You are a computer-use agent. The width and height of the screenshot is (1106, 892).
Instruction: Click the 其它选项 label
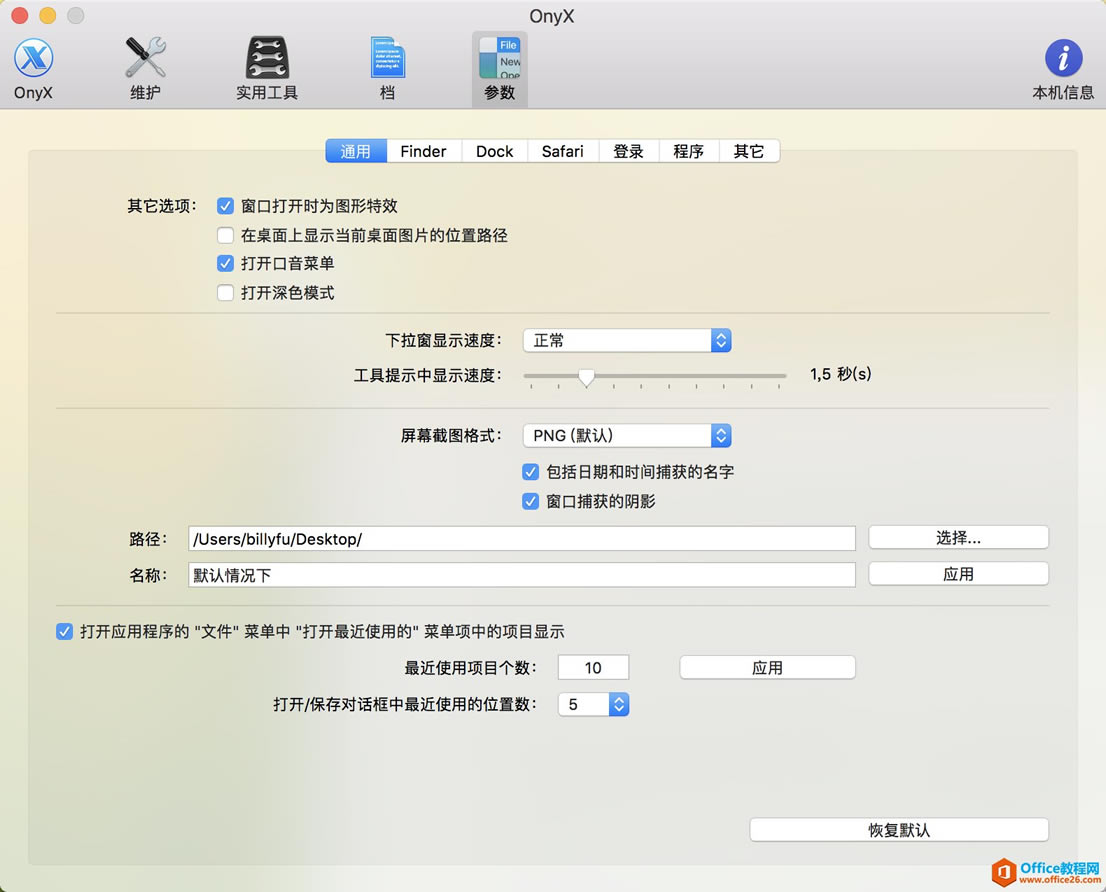coord(162,206)
